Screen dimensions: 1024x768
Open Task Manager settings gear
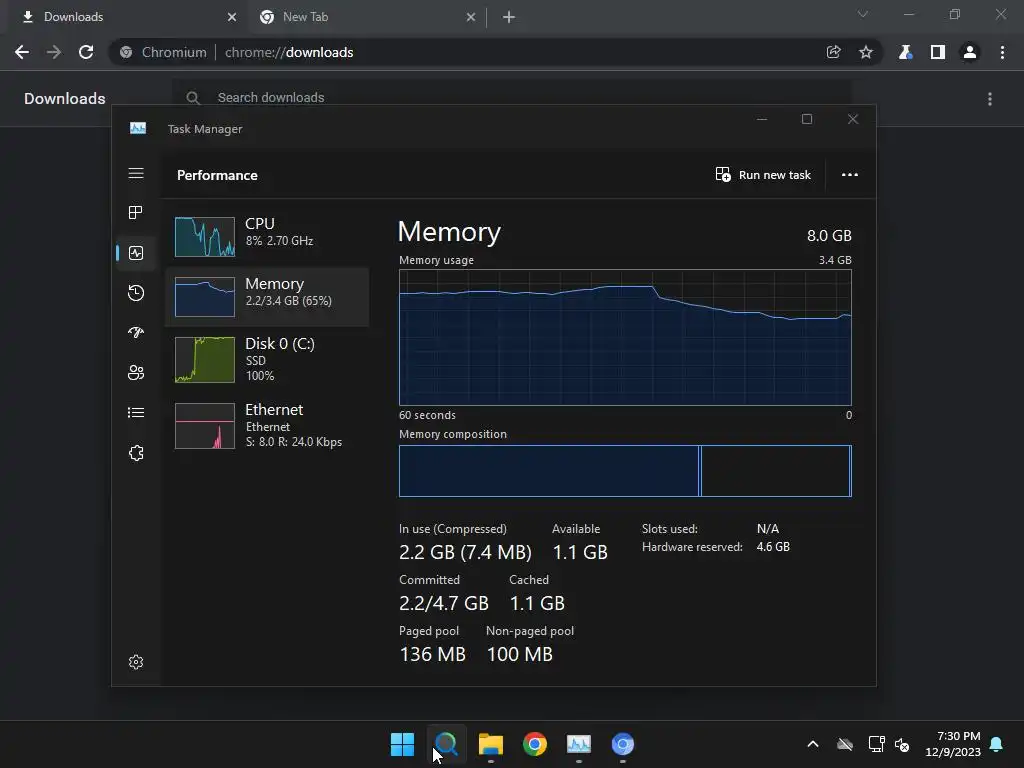(x=136, y=662)
